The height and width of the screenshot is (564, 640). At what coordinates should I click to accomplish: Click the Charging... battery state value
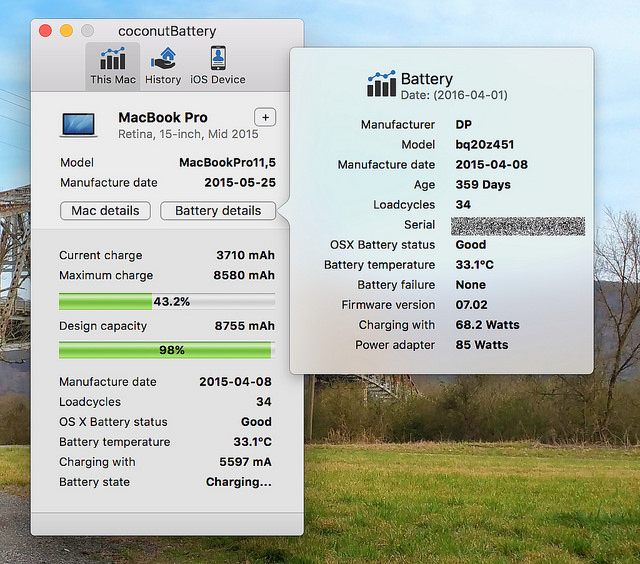239,482
